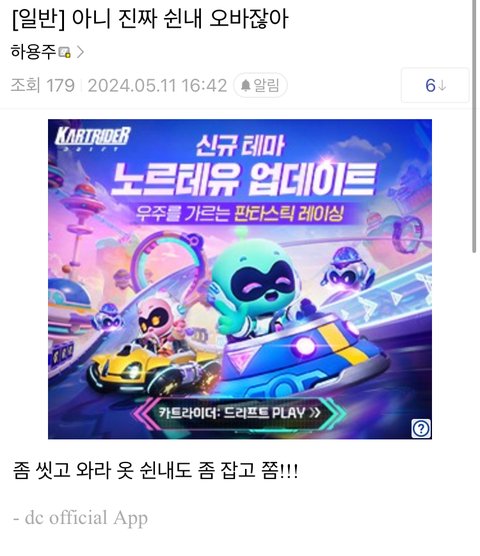
Task: Click 우주를 가르는 판타스틱 레이싱 subtitle ribbon
Action: point(240,214)
